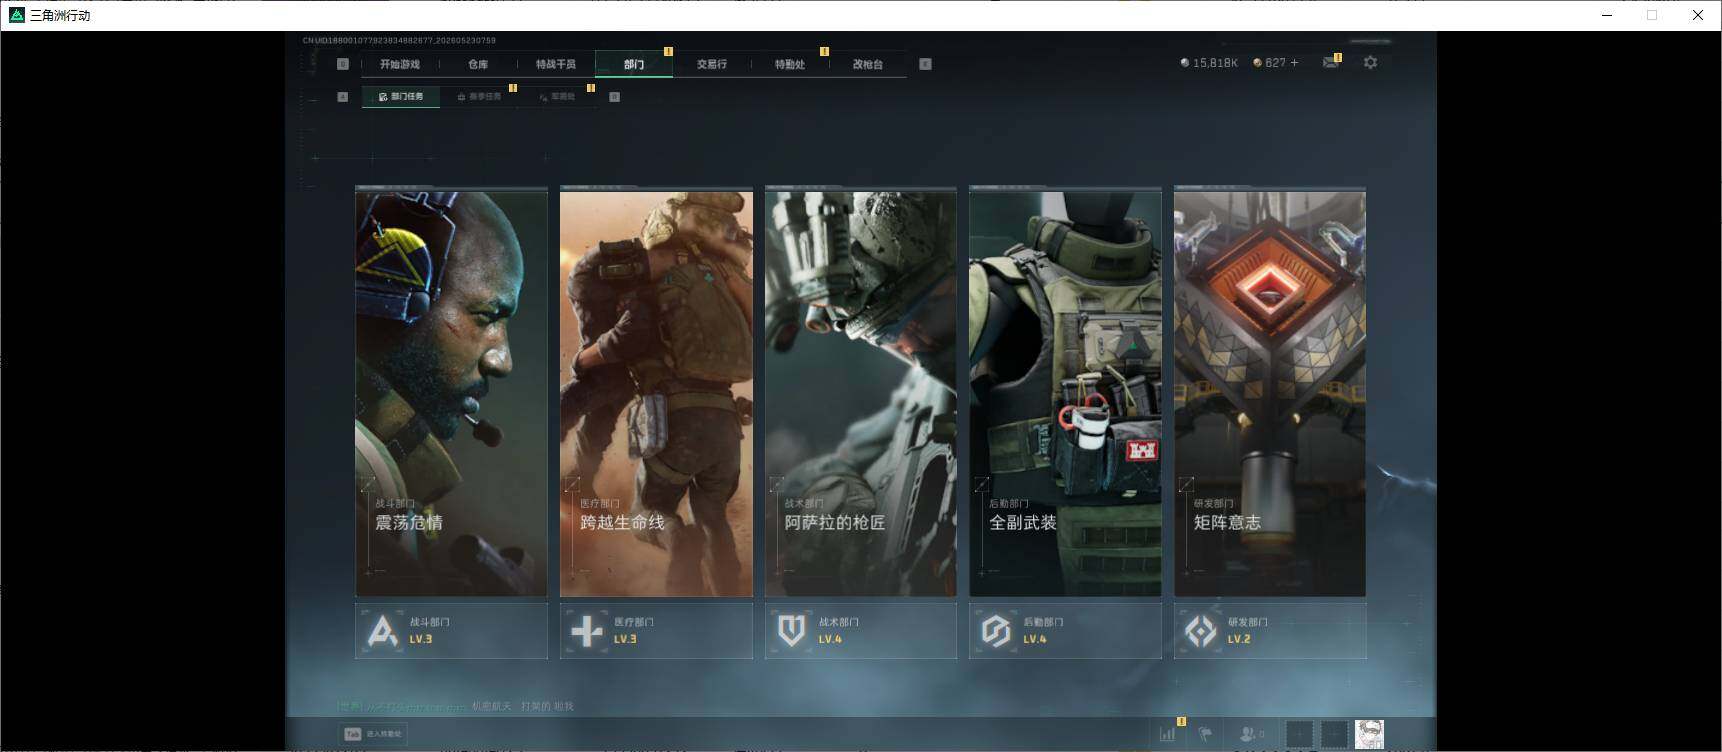Click the Tab shortcut button at bottom left

click(x=374, y=734)
